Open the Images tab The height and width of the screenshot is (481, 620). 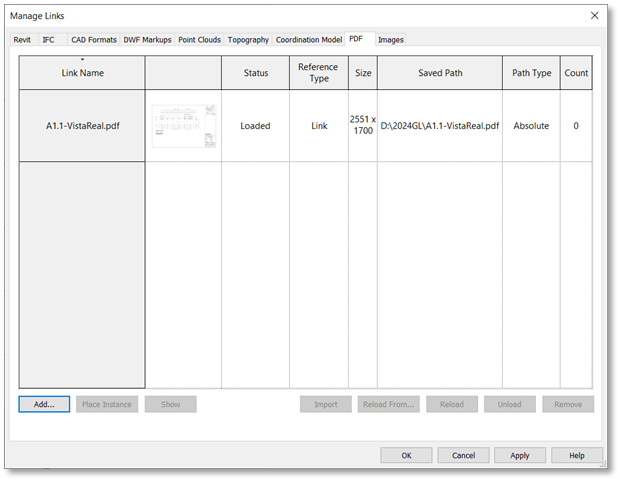coord(391,40)
